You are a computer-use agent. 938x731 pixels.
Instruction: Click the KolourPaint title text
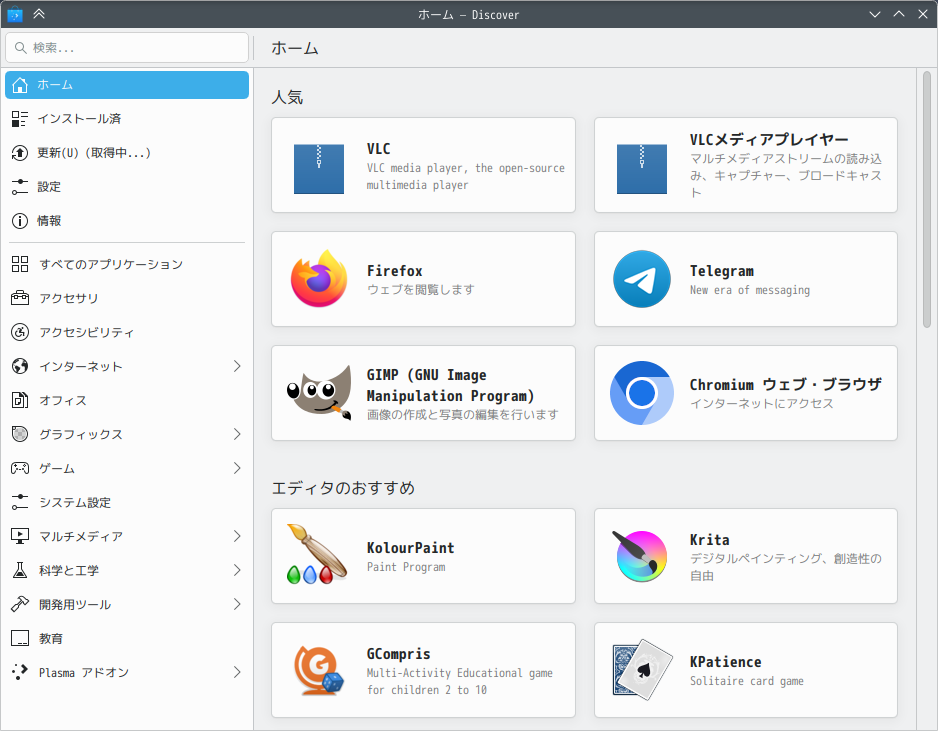point(411,548)
